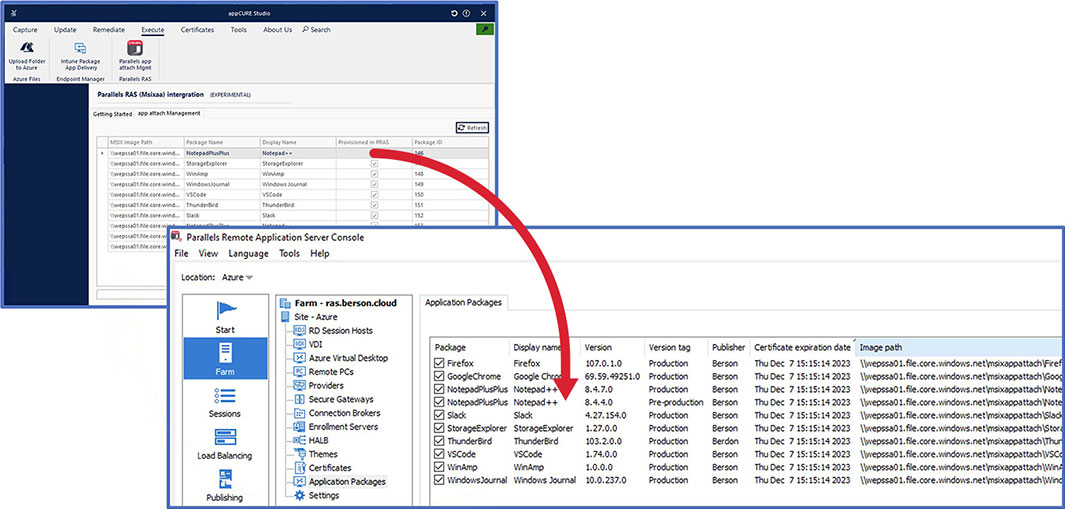Select Providers tree node
Viewport: 1065px width, 510px height.
pos(318,385)
